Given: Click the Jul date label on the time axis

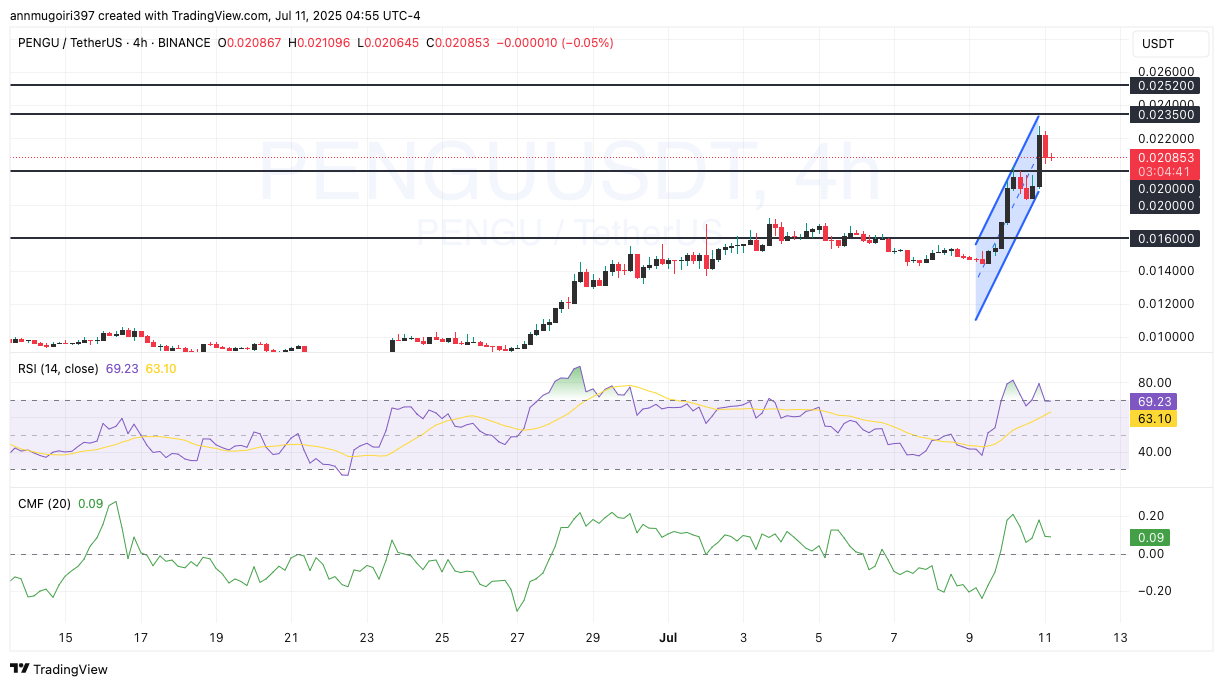Looking at the screenshot, I should pos(667,637).
